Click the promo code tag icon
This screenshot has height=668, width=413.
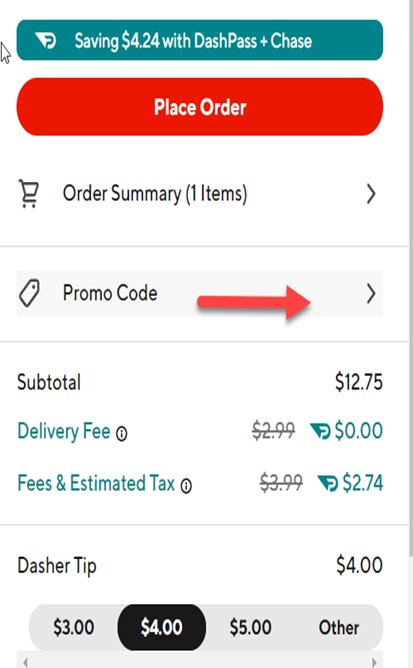[x=29, y=293]
